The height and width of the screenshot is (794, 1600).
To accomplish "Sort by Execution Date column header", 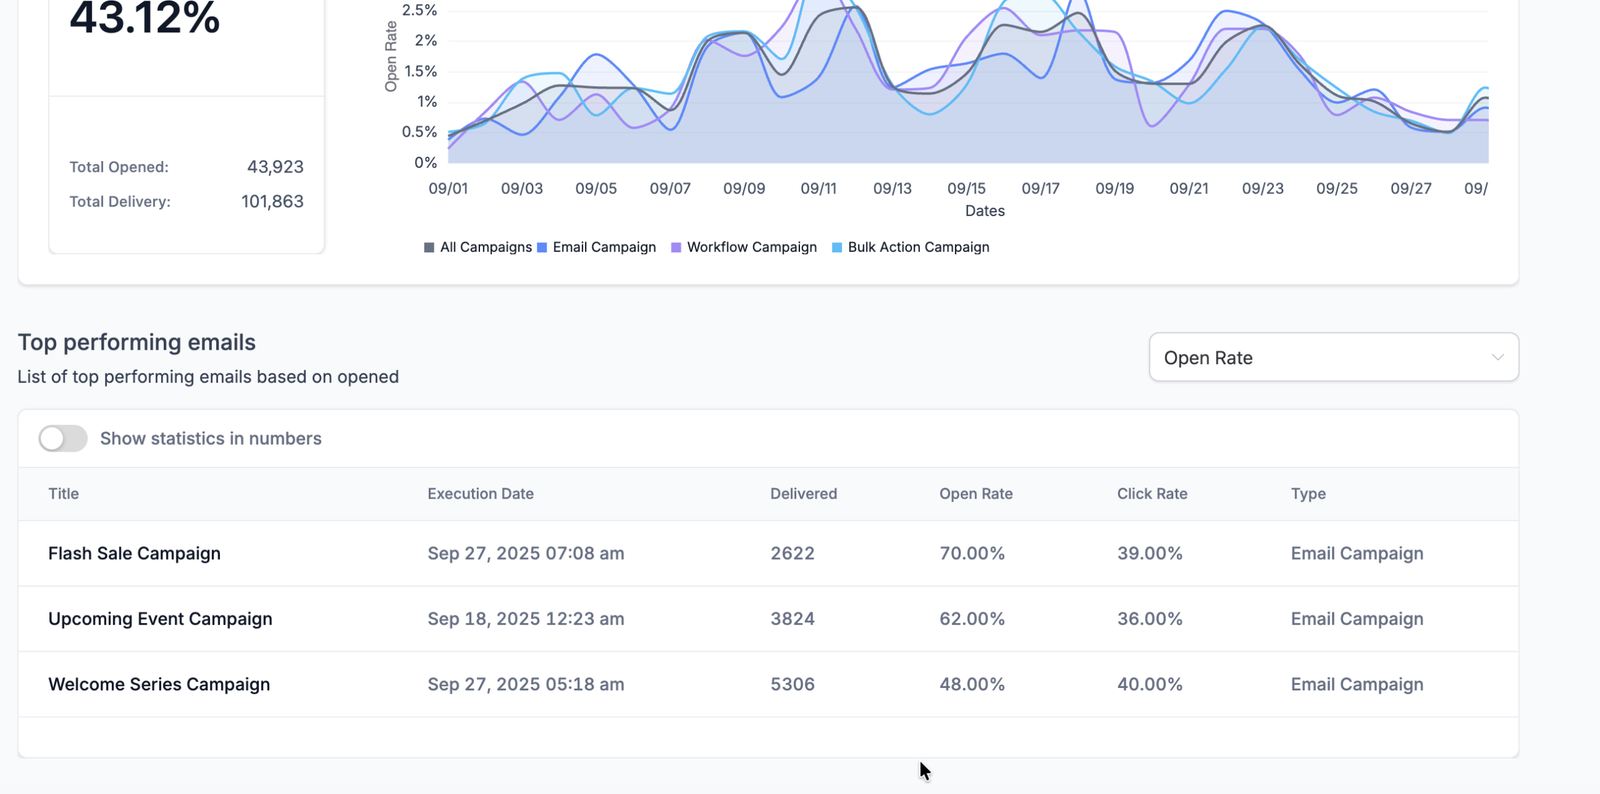I will 480,494.
